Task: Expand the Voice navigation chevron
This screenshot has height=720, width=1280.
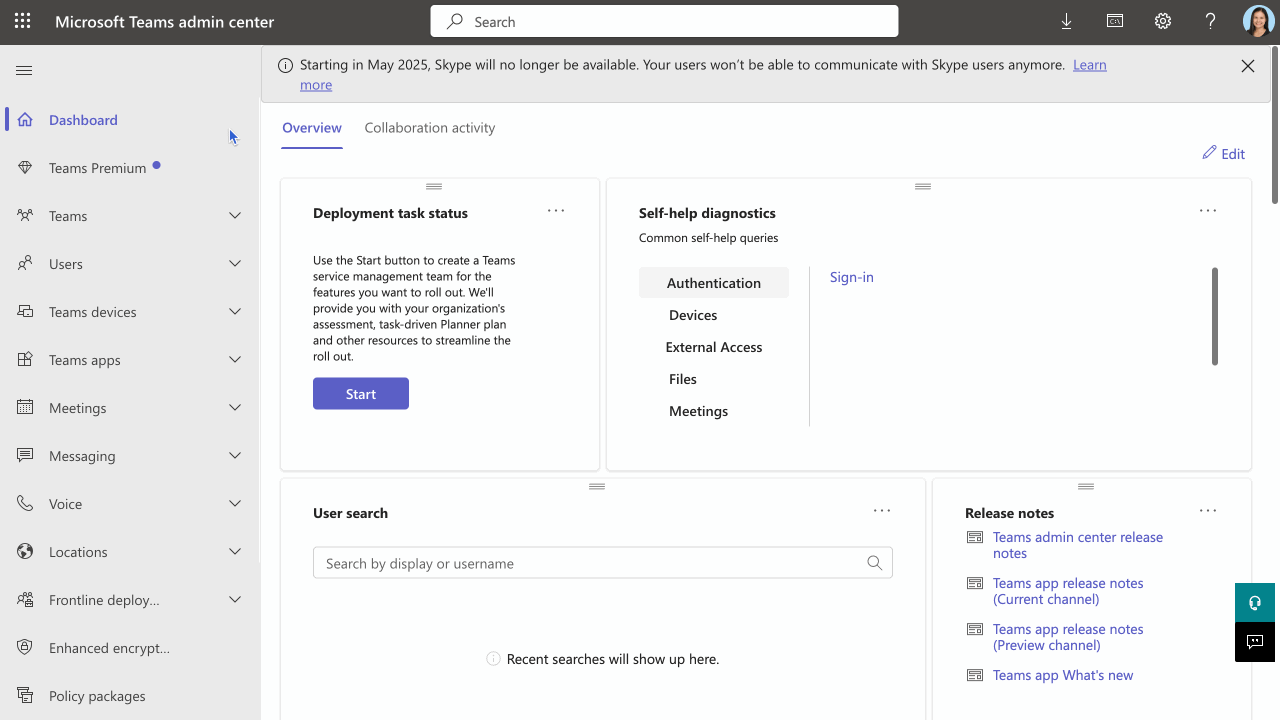Action: pos(235,503)
